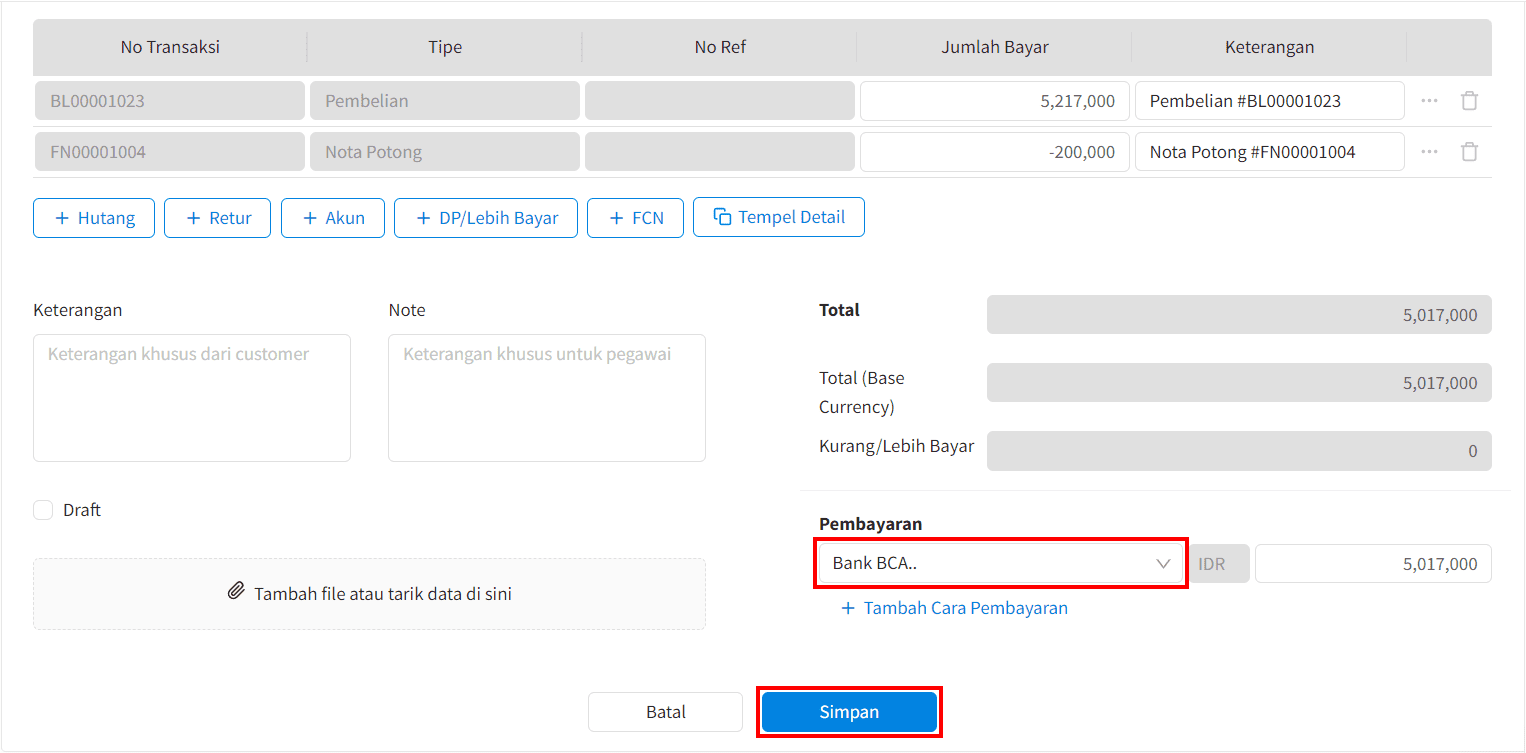The height and width of the screenshot is (753, 1526).
Task: Focus the Keterangan customer textarea
Action: [192, 398]
